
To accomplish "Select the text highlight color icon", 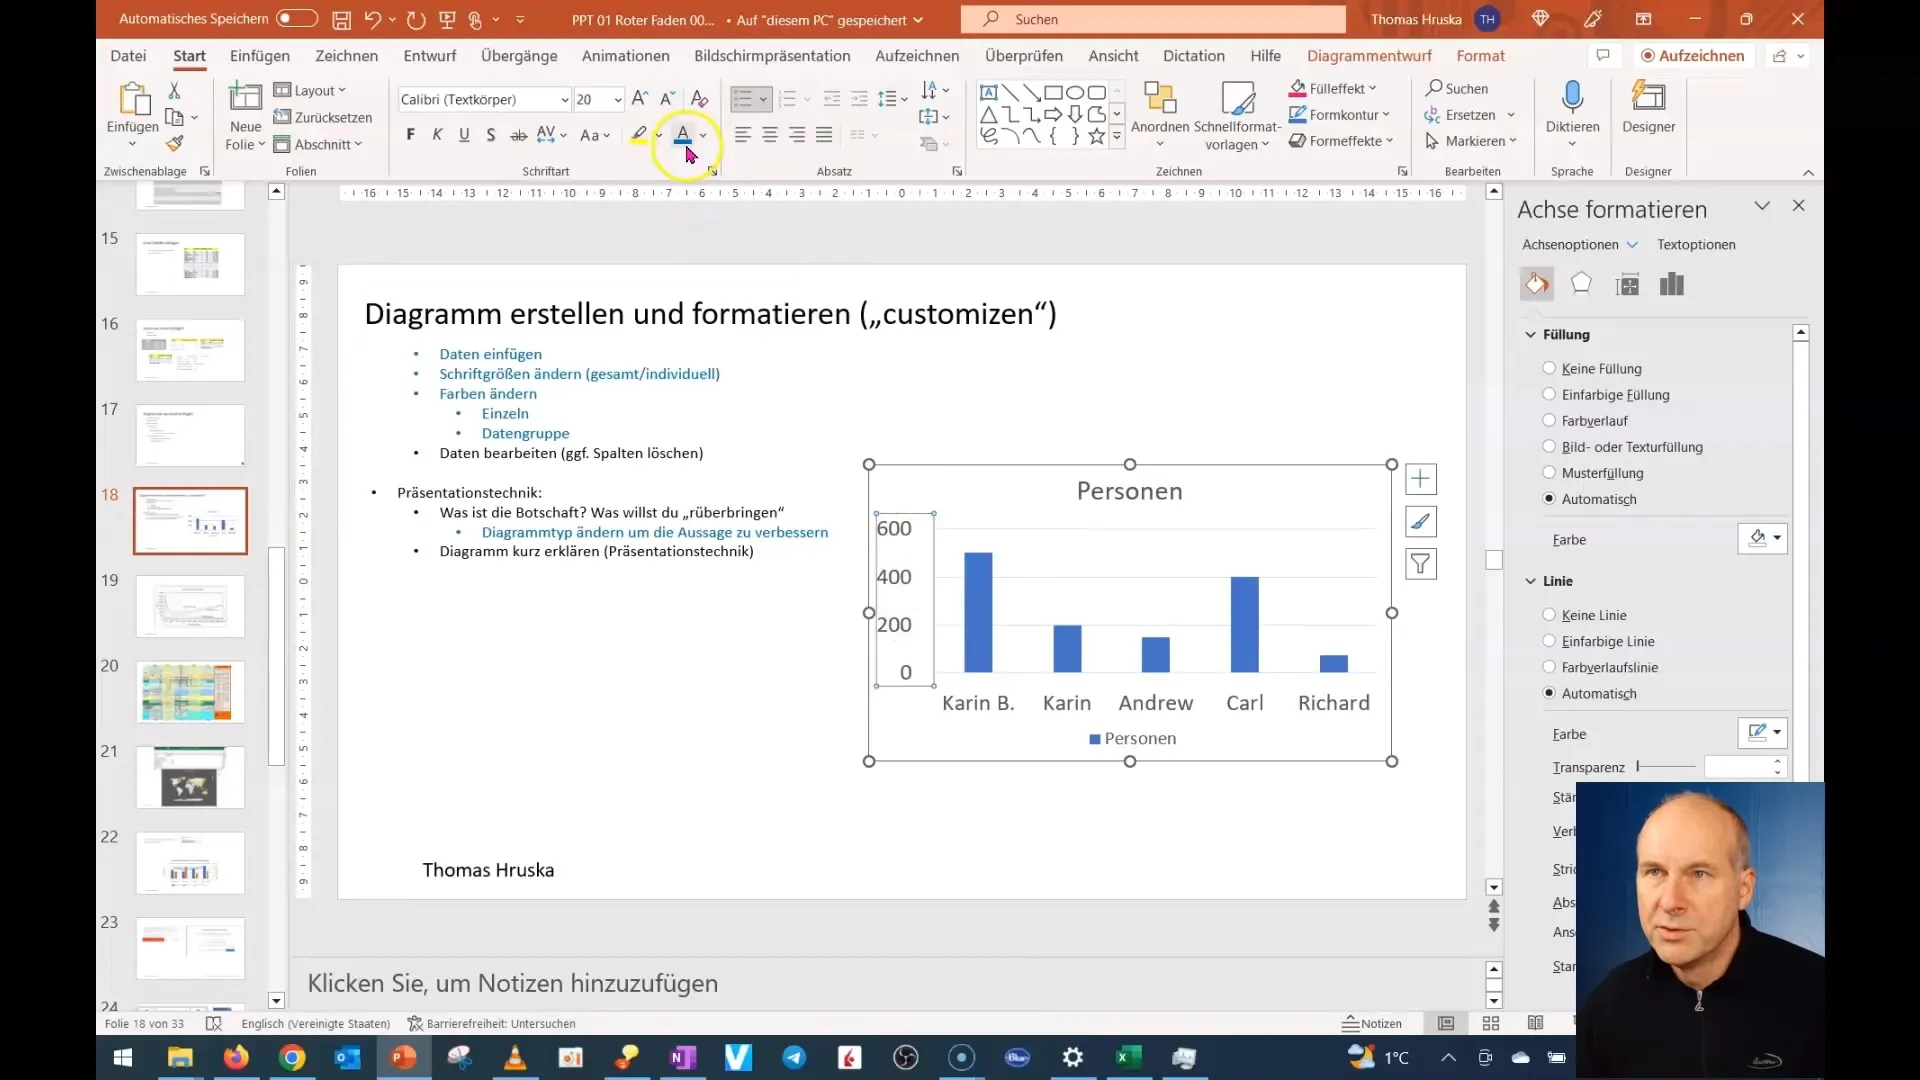I will pos(640,136).
